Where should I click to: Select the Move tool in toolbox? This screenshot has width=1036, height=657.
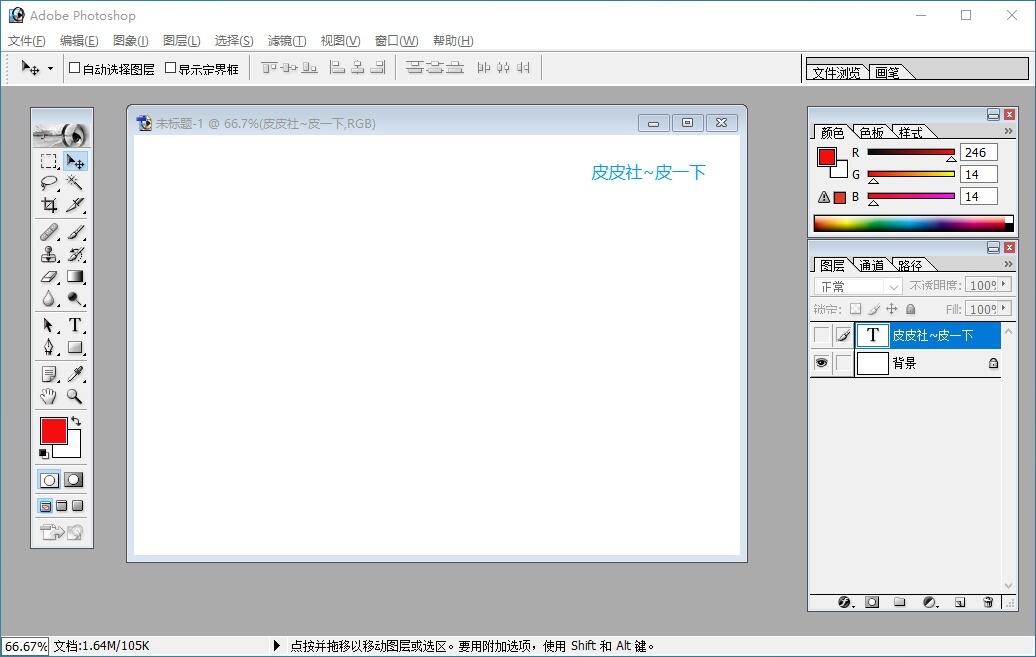pyautogui.click(x=75, y=161)
